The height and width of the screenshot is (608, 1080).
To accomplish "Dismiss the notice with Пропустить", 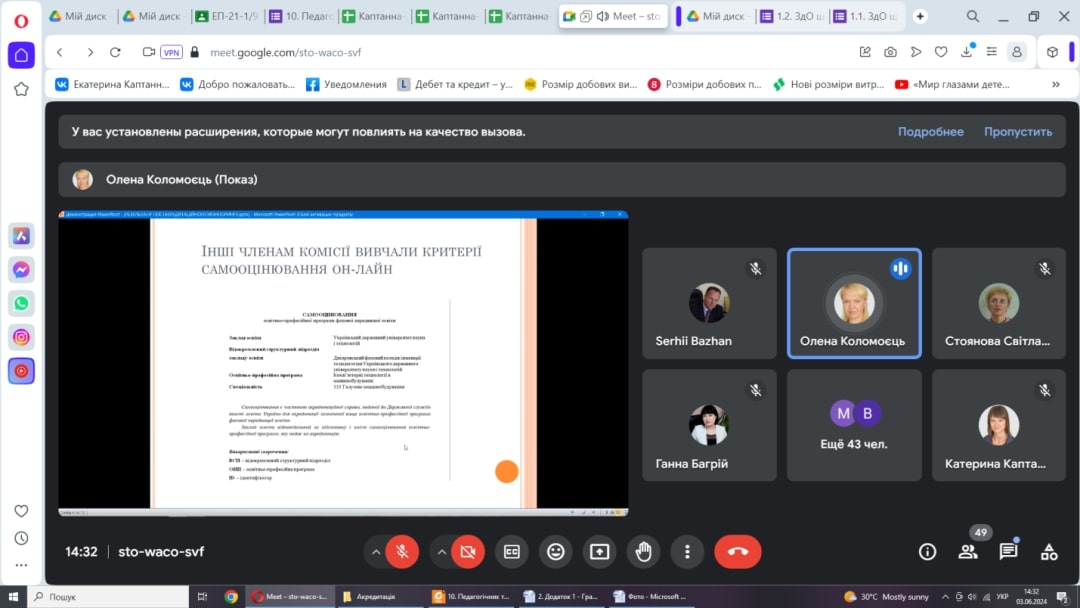I will 1018,132.
